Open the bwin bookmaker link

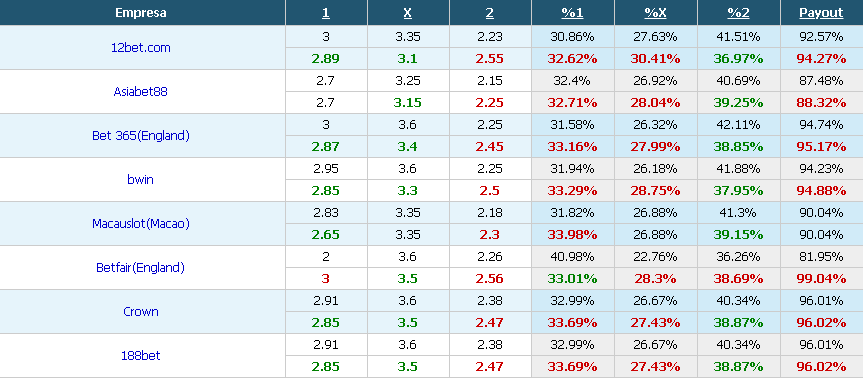pyautogui.click(x=140, y=179)
